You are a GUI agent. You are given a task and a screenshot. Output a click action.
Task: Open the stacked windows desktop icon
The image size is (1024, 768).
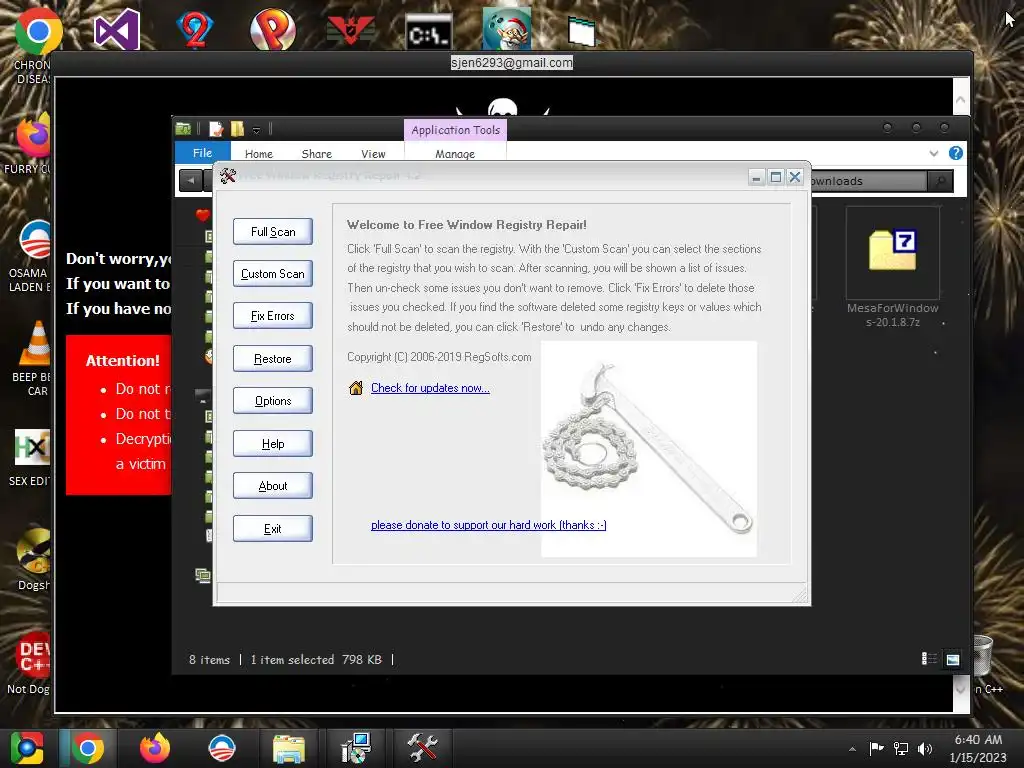(581, 31)
